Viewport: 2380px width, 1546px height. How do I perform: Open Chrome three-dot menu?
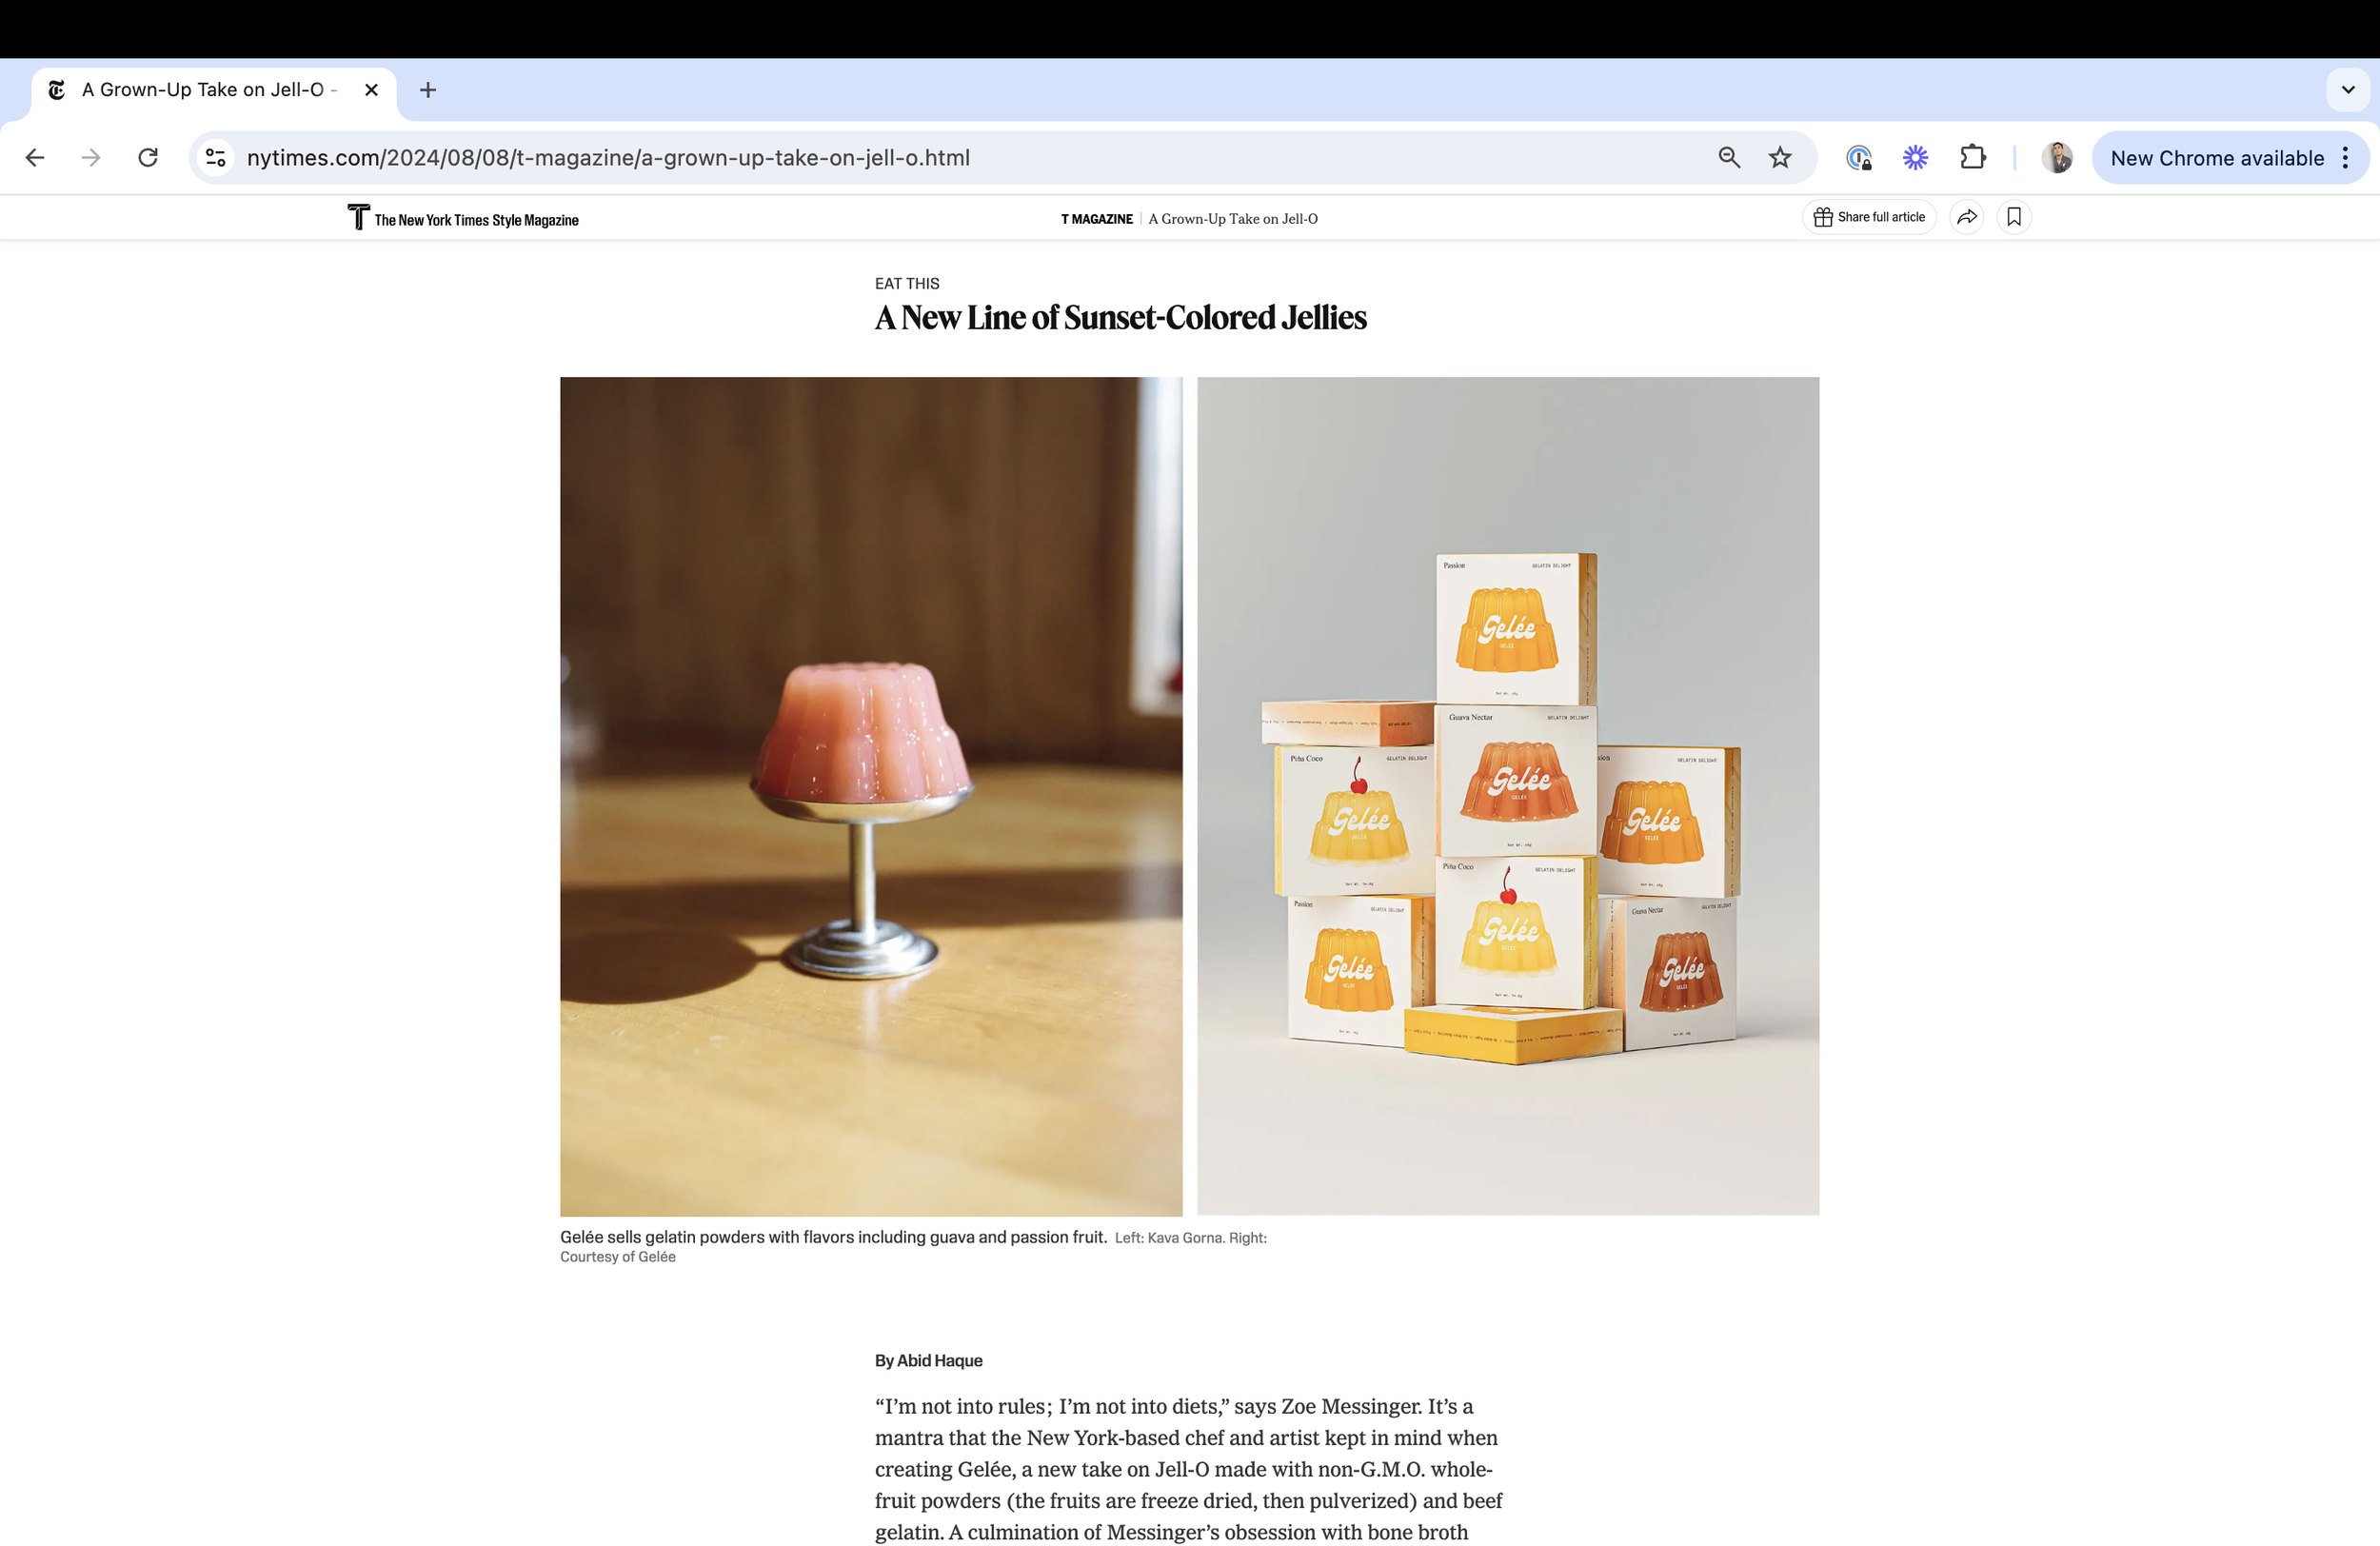[x=2345, y=158]
